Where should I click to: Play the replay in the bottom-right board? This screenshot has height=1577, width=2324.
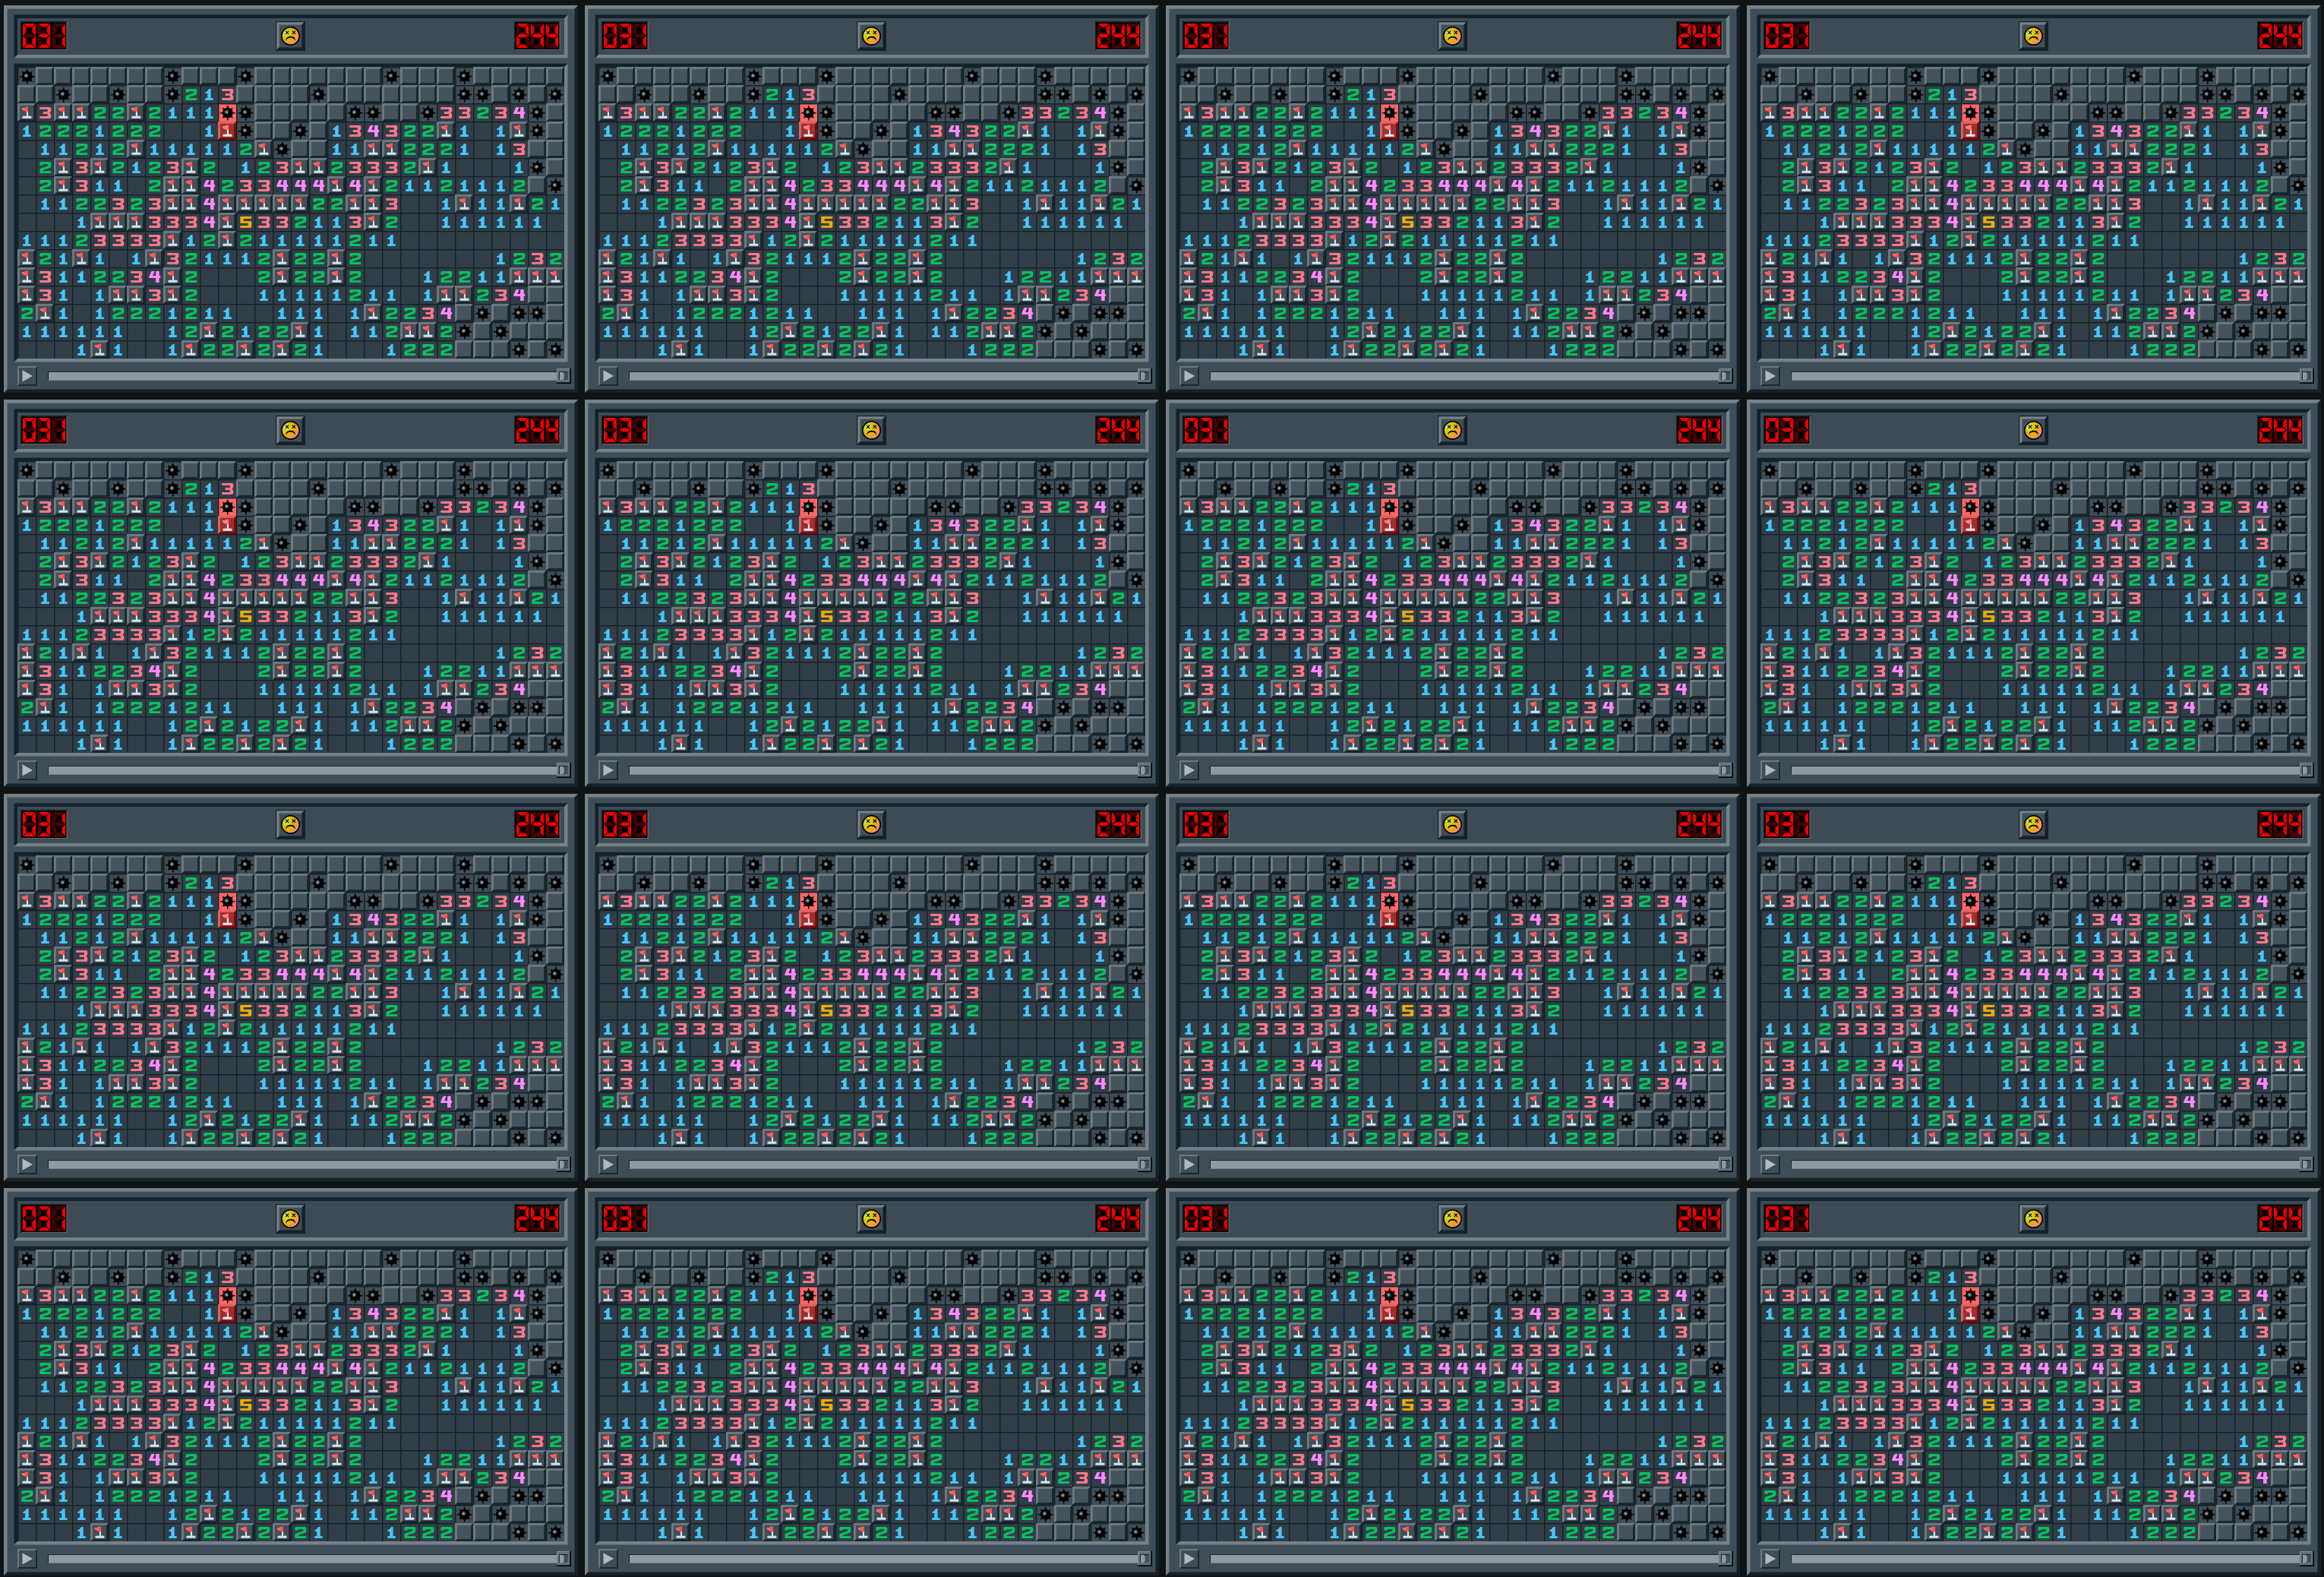[1770, 1558]
